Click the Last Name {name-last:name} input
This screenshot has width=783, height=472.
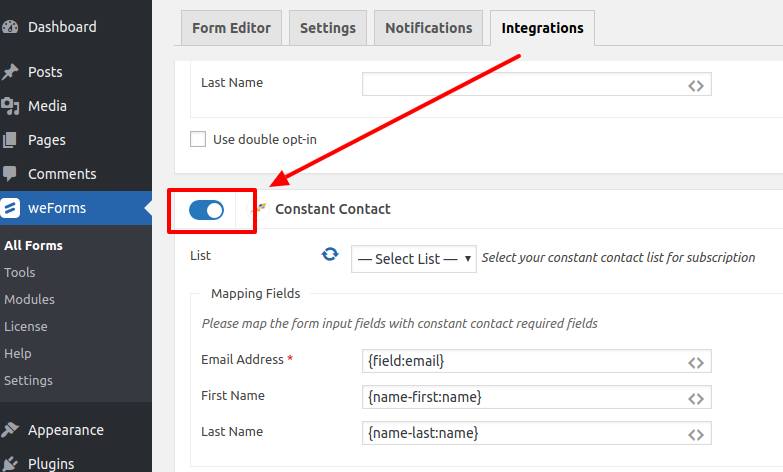pyautogui.click(x=537, y=433)
